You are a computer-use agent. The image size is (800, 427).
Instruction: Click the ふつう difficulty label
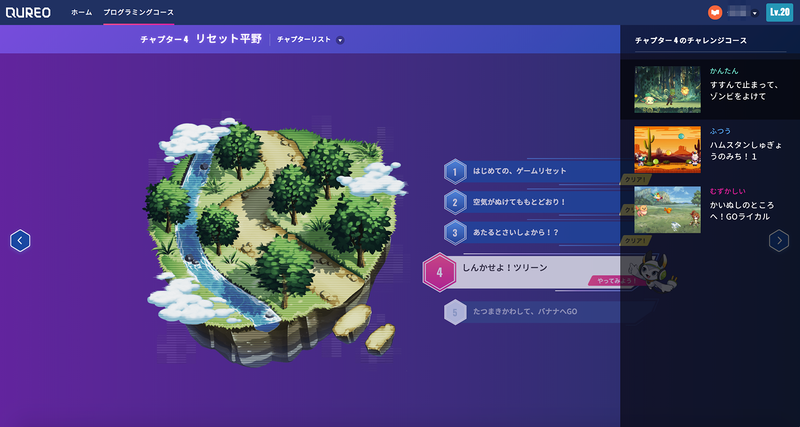(x=720, y=131)
